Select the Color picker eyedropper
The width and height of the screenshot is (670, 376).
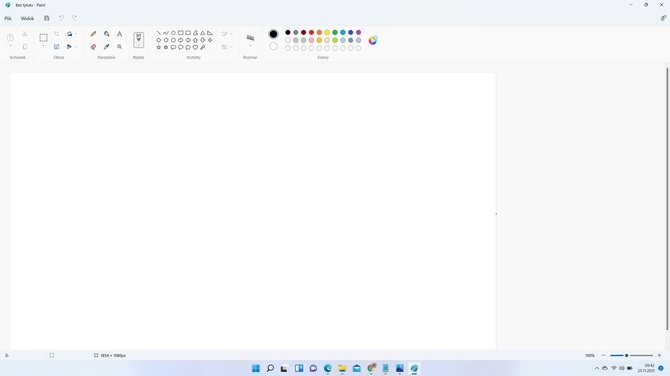click(106, 47)
